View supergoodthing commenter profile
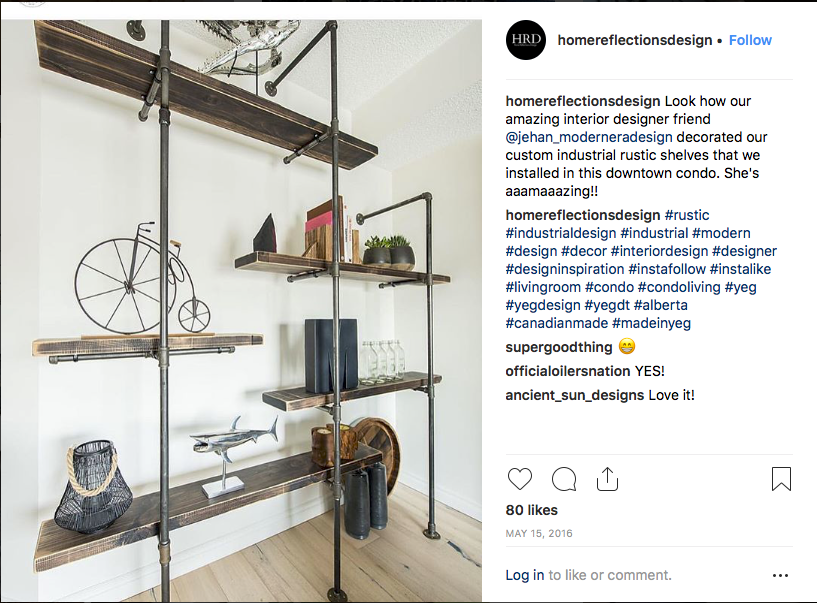The width and height of the screenshot is (817, 603). [559, 347]
